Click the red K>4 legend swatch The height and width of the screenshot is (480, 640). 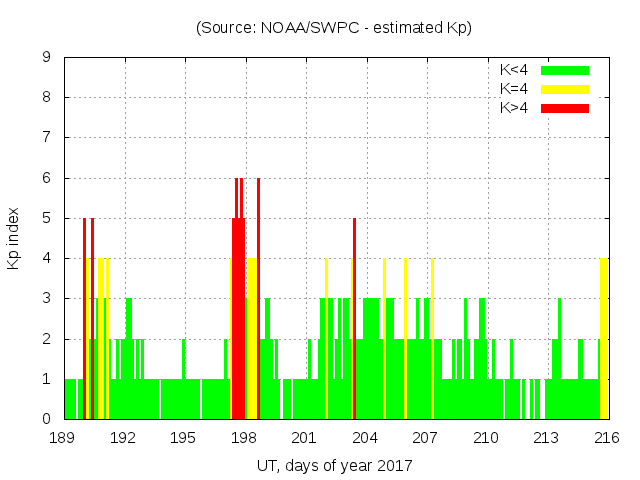[565, 107]
